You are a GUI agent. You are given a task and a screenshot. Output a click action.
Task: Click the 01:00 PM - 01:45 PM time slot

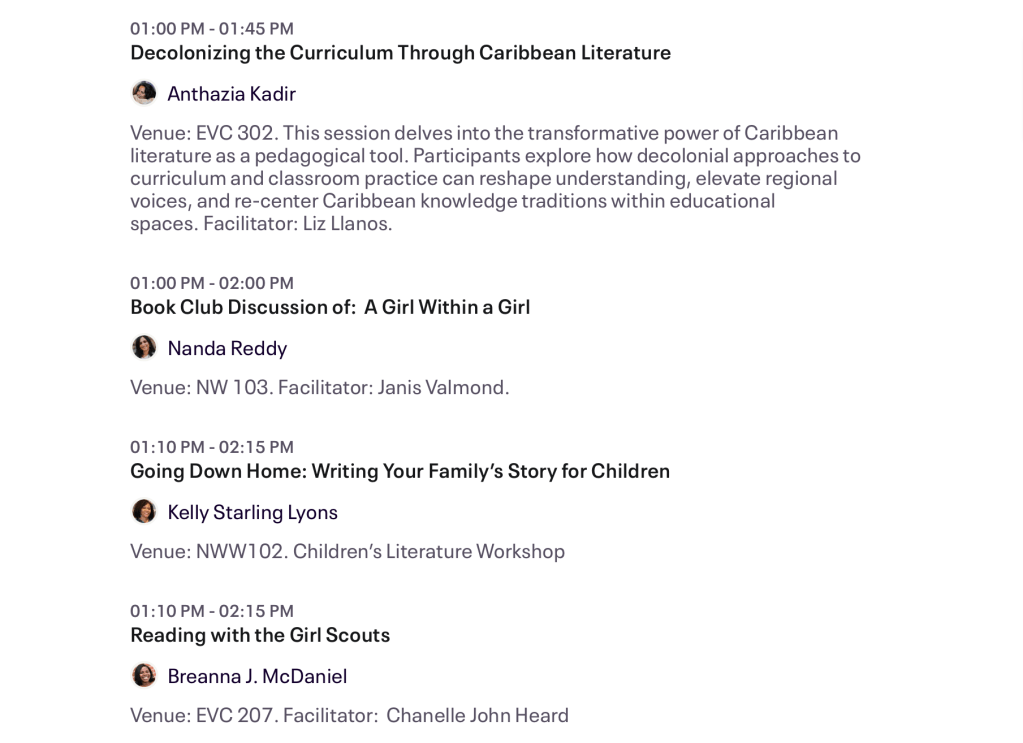(x=212, y=28)
